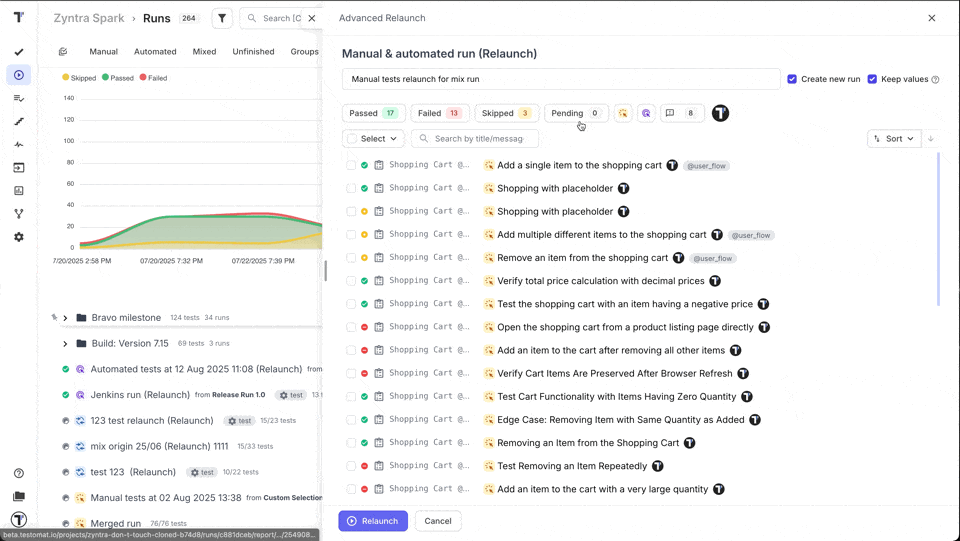Filter by manual tests icon button

click(x=623, y=114)
